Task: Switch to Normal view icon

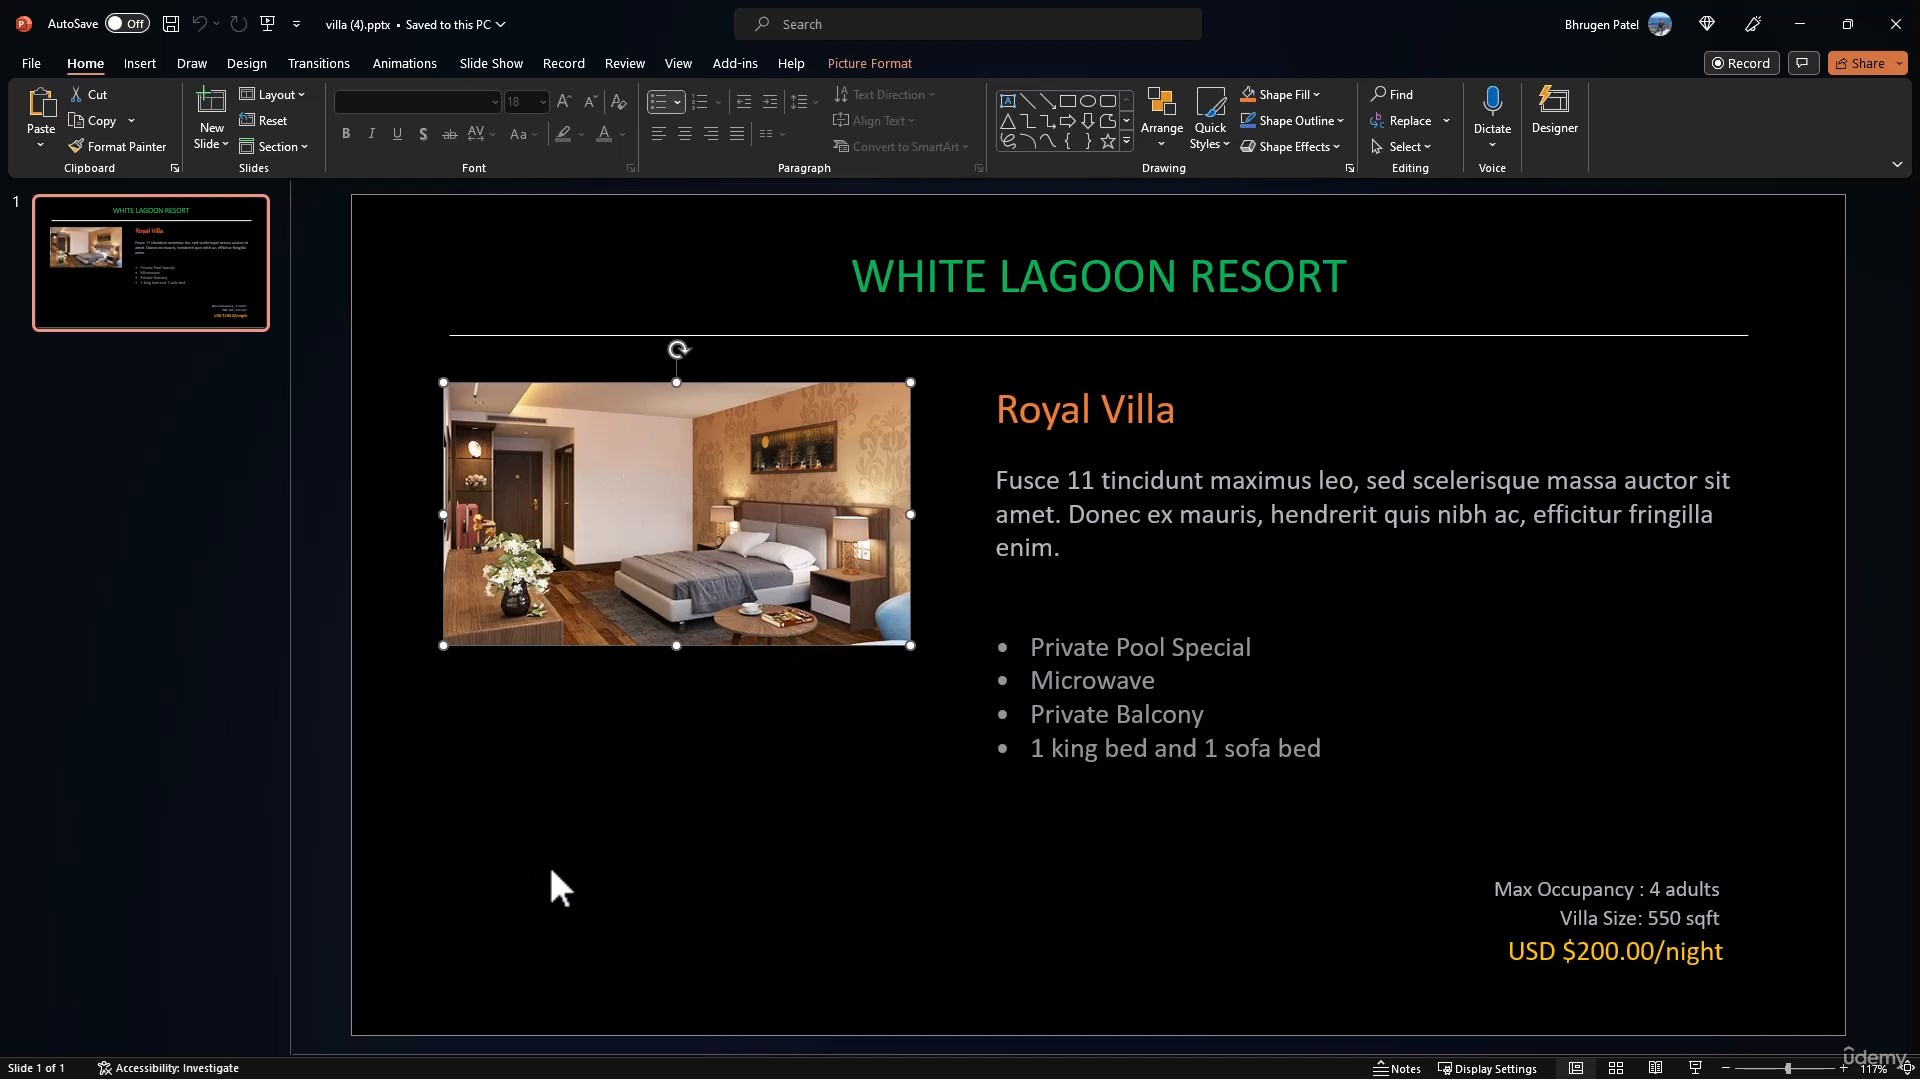Action: 1575,1068
